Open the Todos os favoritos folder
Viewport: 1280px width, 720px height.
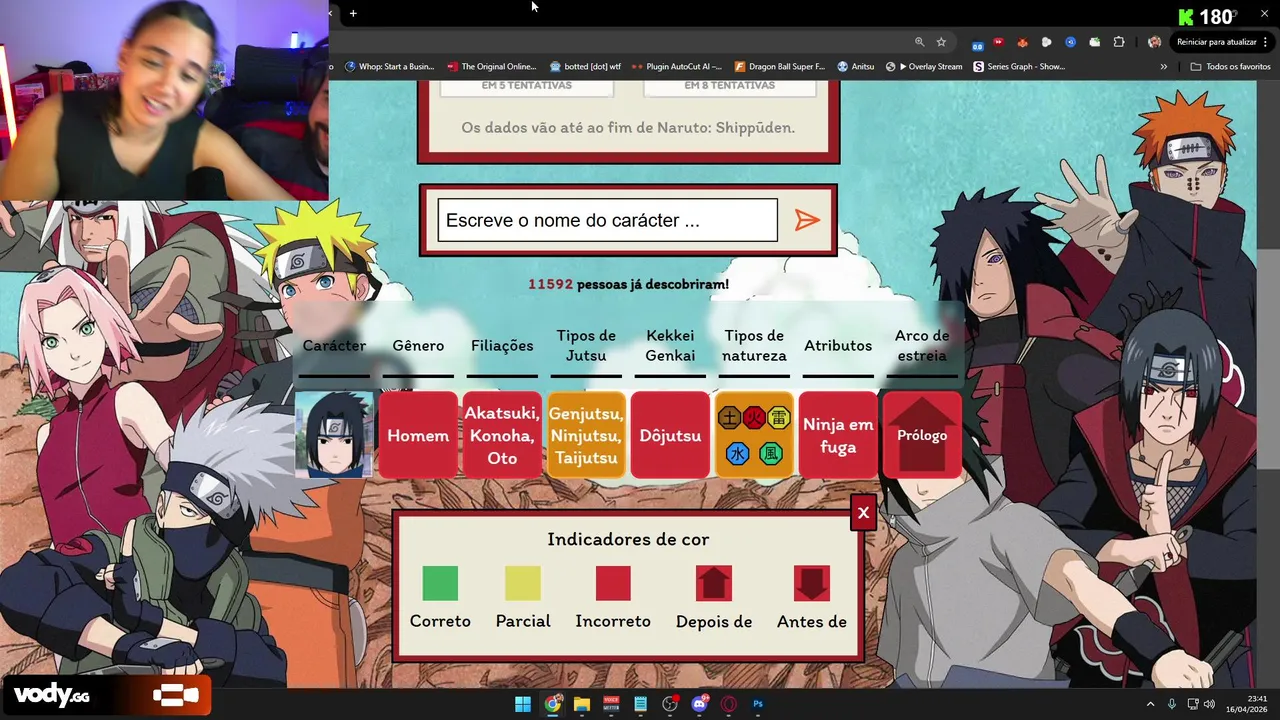(x=1231, y=67)
